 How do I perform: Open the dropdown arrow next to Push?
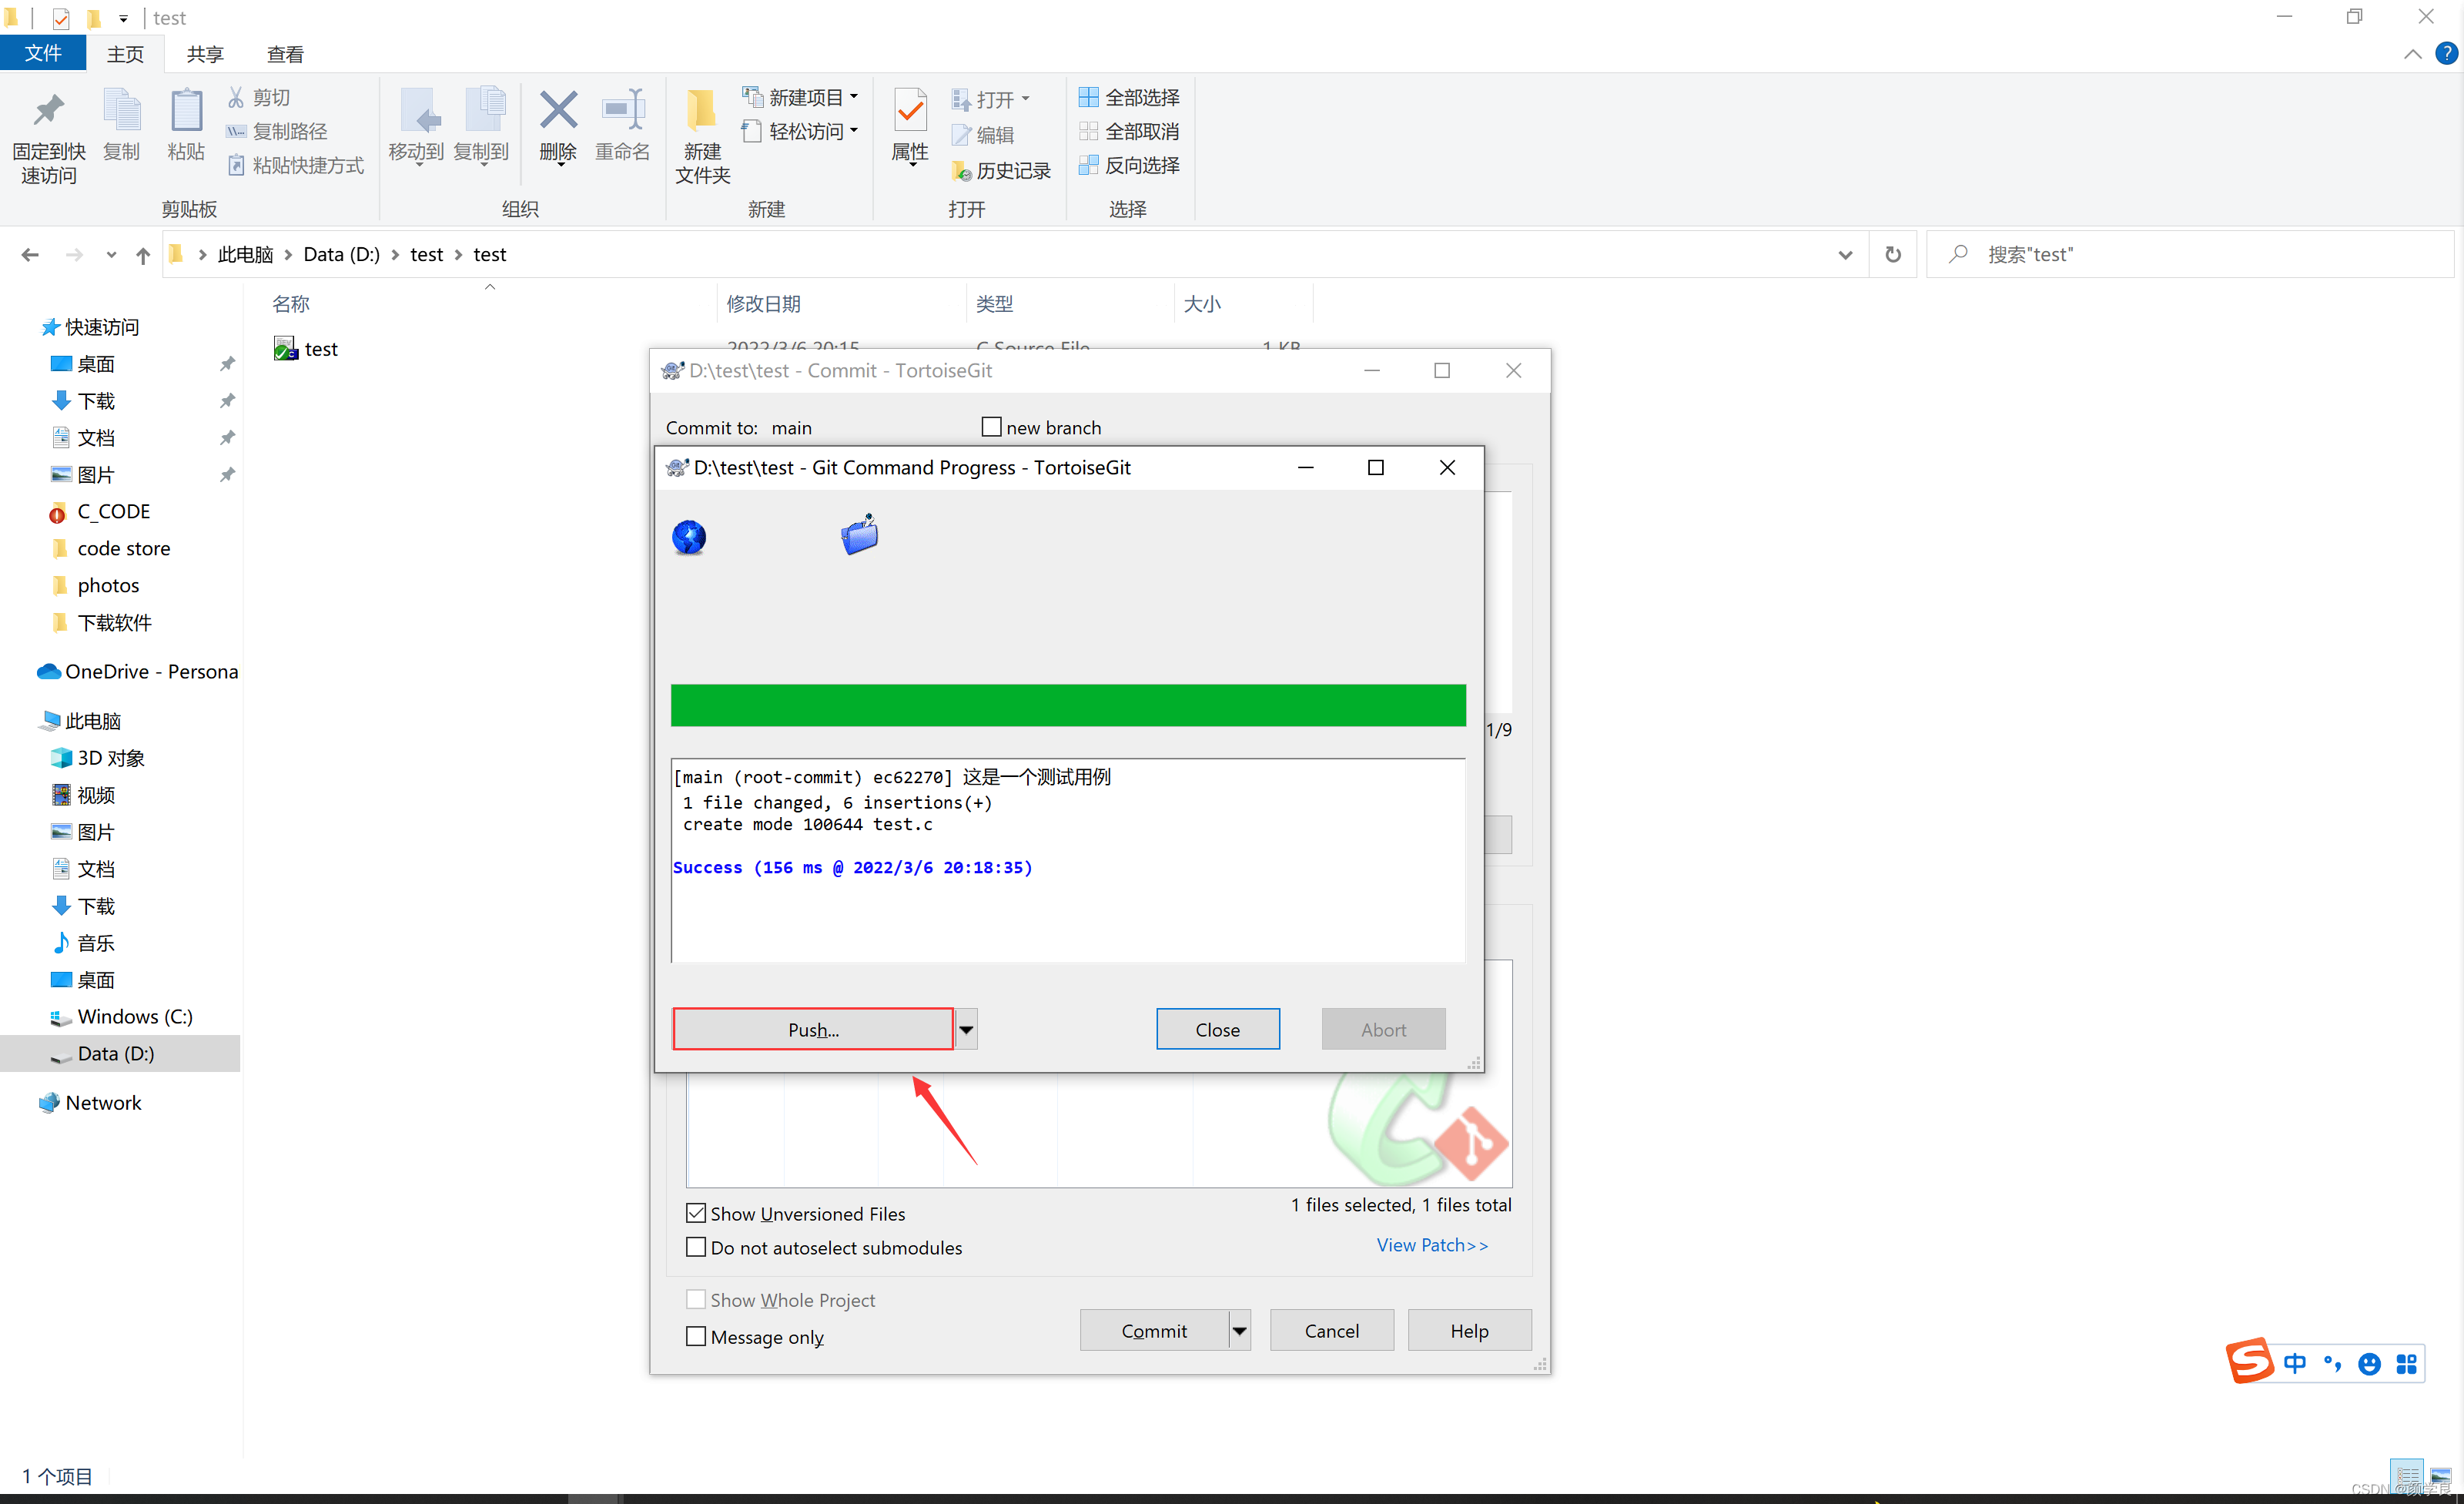tap(966, 1029)
